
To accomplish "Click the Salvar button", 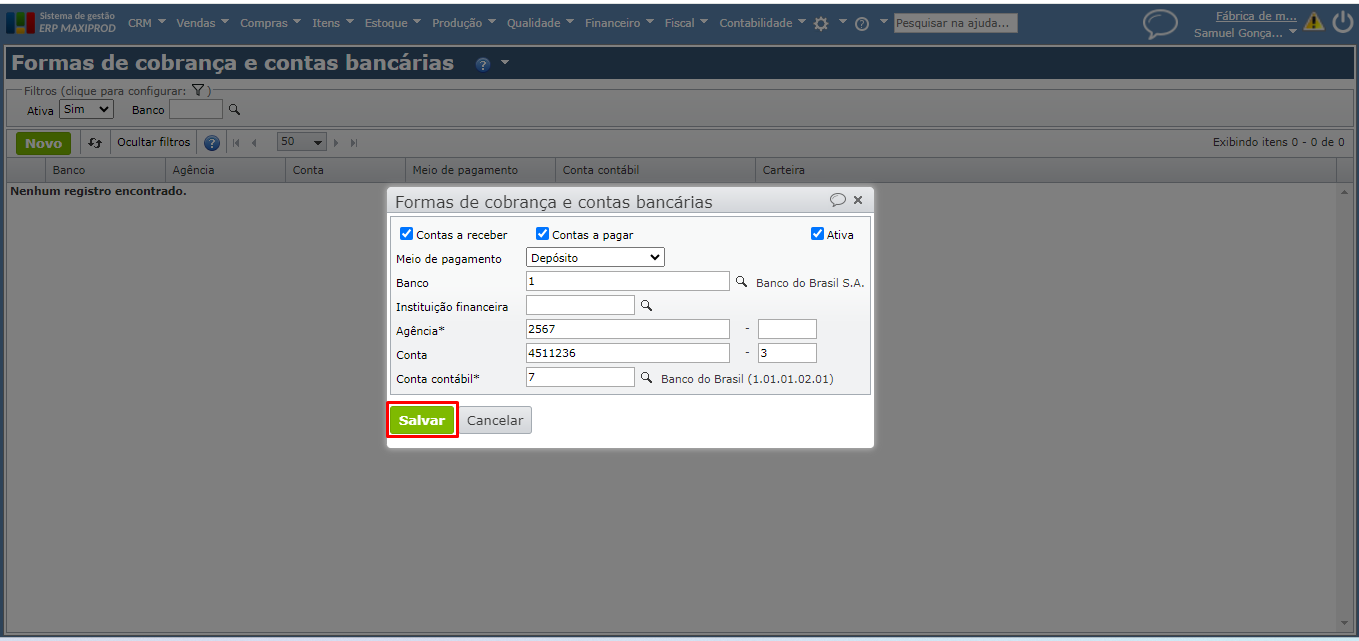I will [x=422, y=420].
